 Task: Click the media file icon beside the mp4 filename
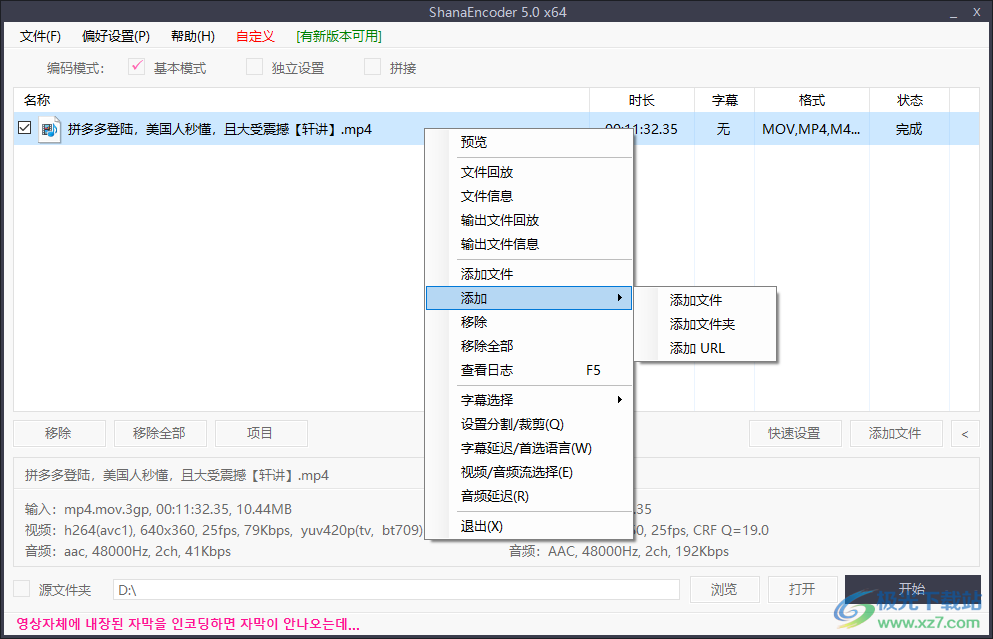point(48,128)
